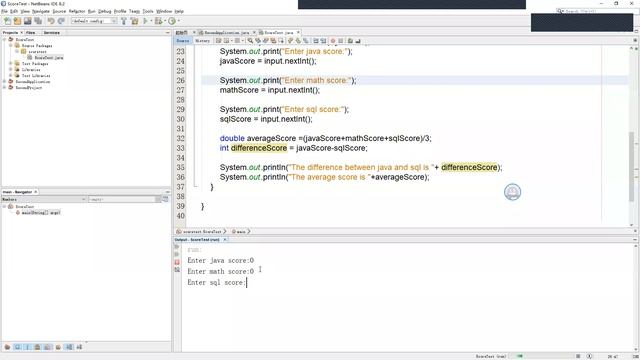This screenshot has width=640, height=360.
Task: Open the Navigate menu
Action: pos(40,11)
